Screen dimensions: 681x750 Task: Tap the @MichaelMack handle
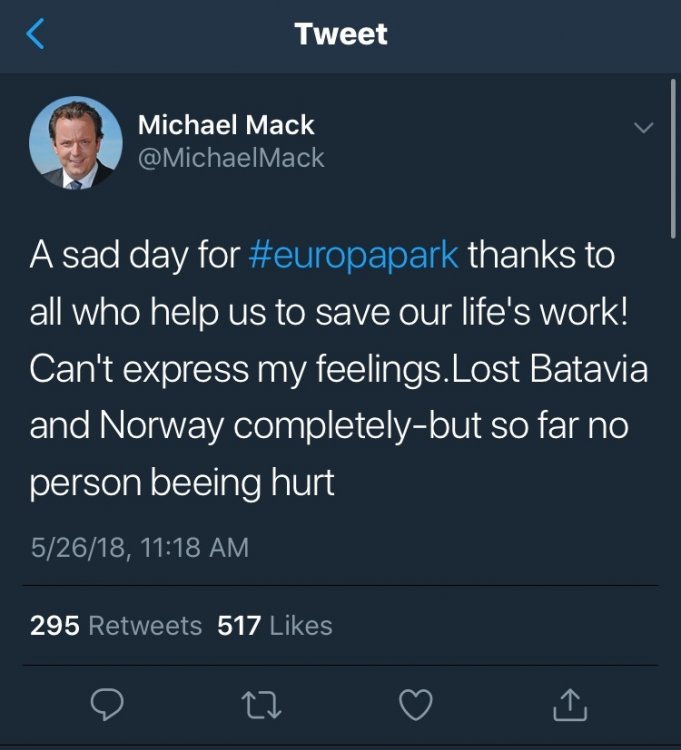tap(231, 159)
